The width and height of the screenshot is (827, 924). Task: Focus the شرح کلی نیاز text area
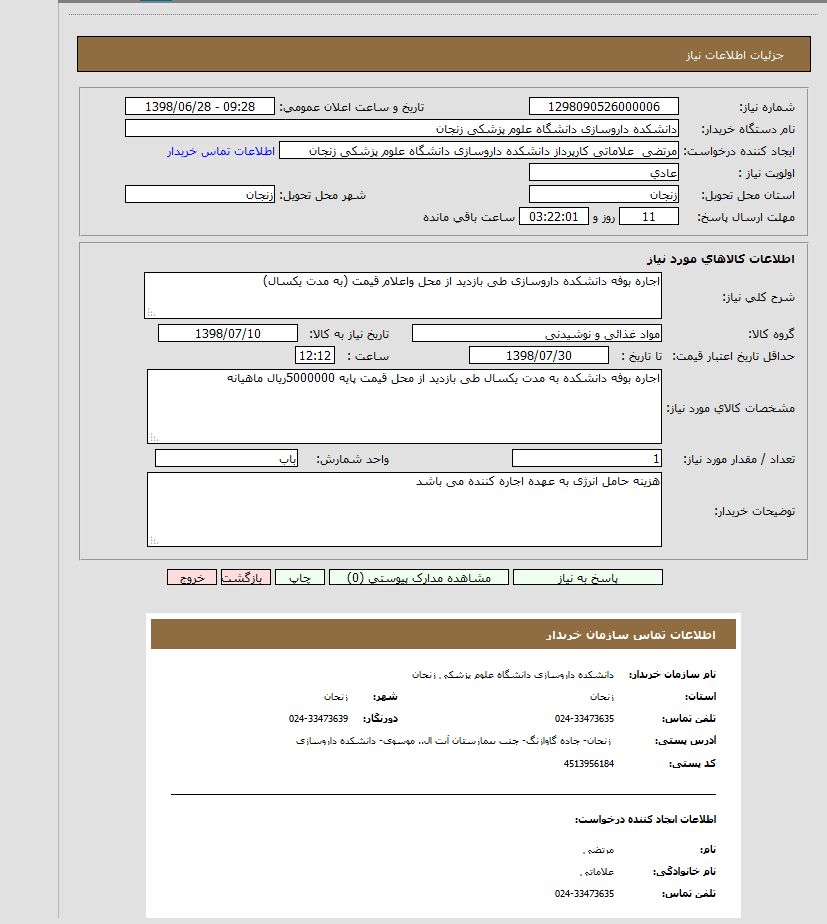[402, 296]
